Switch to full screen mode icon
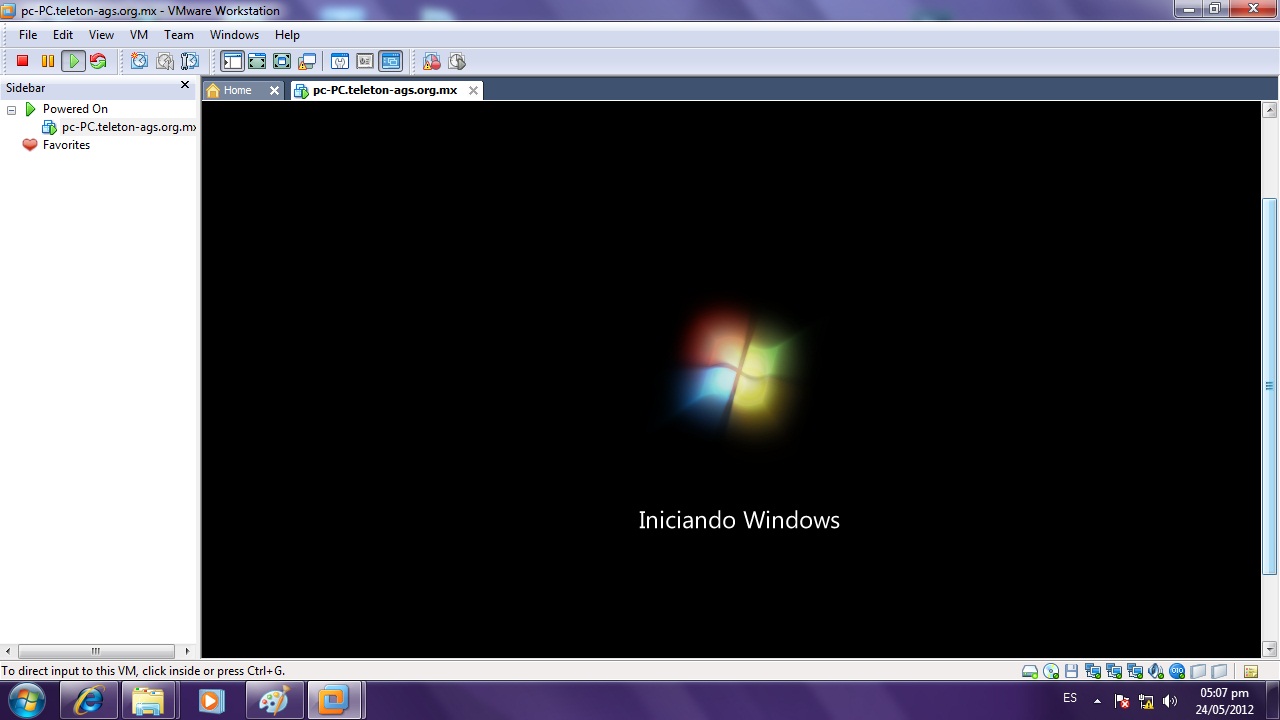 coord(282,61)
